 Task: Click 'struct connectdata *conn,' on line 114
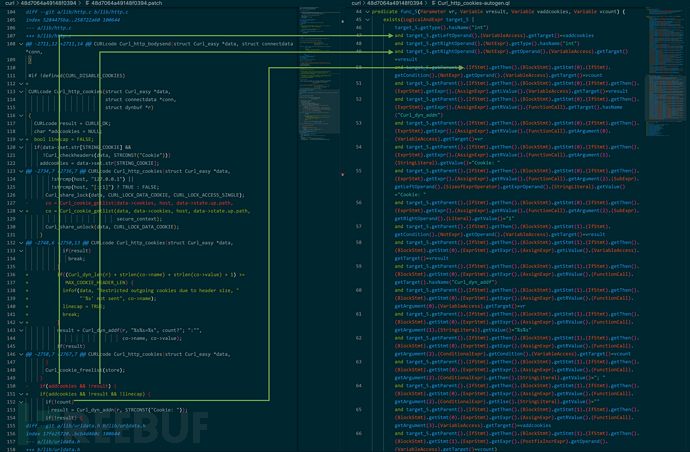pos(140,99)
